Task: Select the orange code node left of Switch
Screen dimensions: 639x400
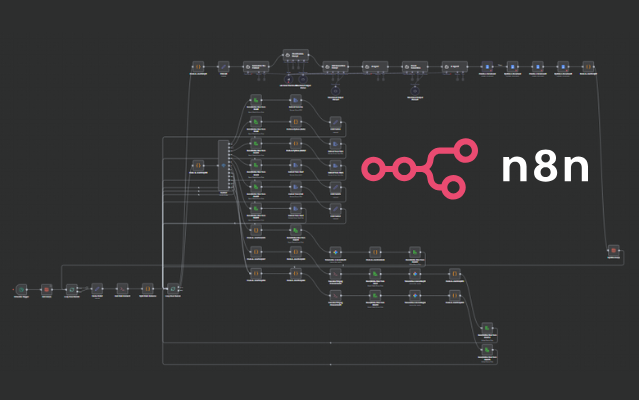Action: click(197, 166)
